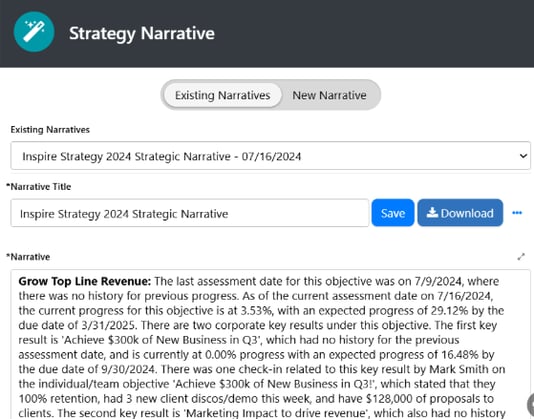Save the narrative with the Save button
534x419 pixels.
(x=393, y=213)
